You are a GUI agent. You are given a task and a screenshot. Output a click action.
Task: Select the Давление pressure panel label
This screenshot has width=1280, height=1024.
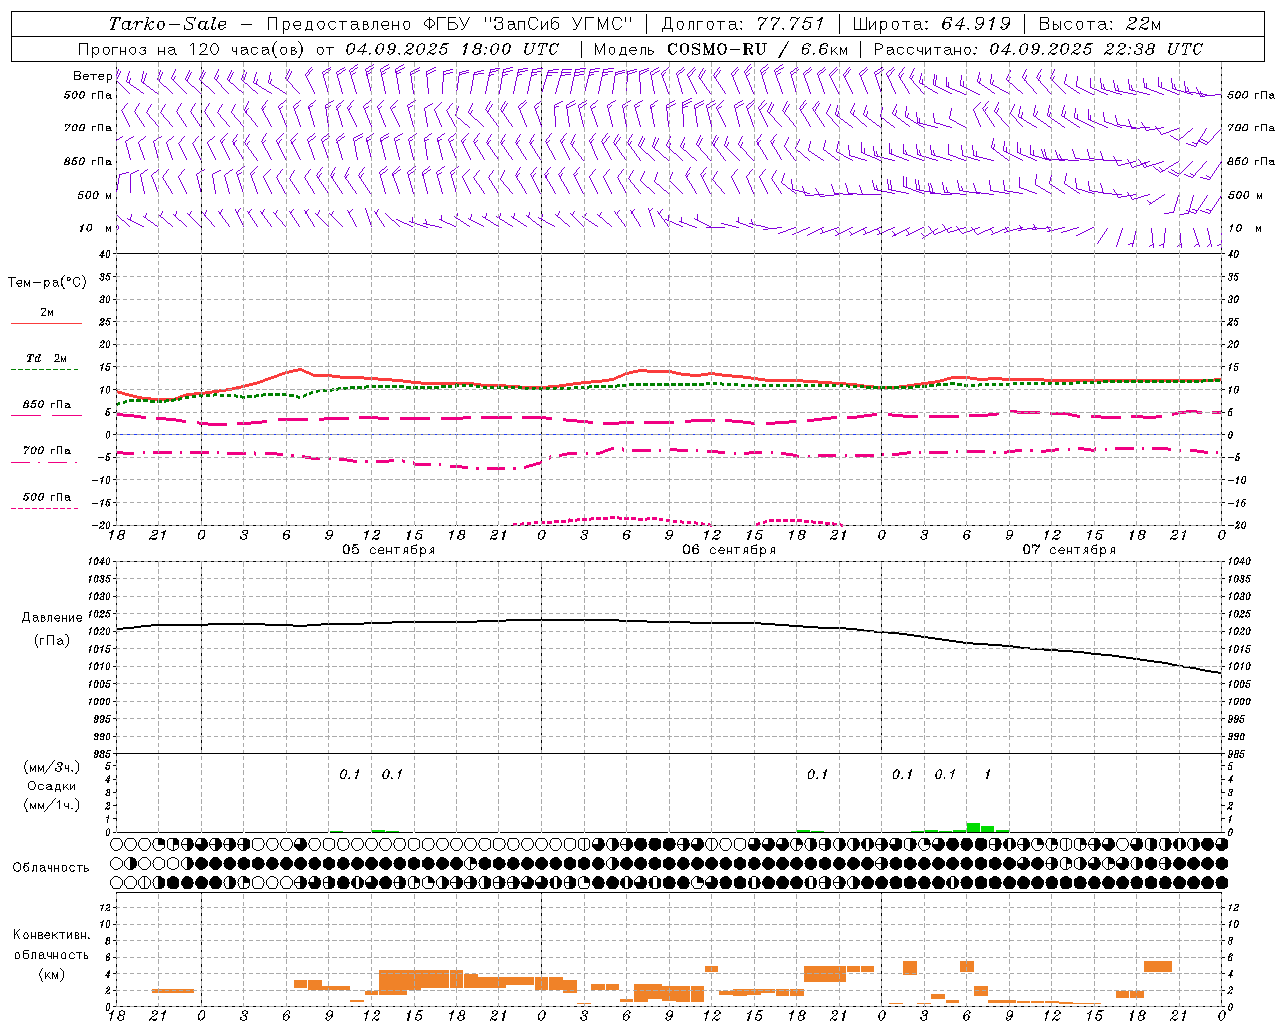click(52, 618)
